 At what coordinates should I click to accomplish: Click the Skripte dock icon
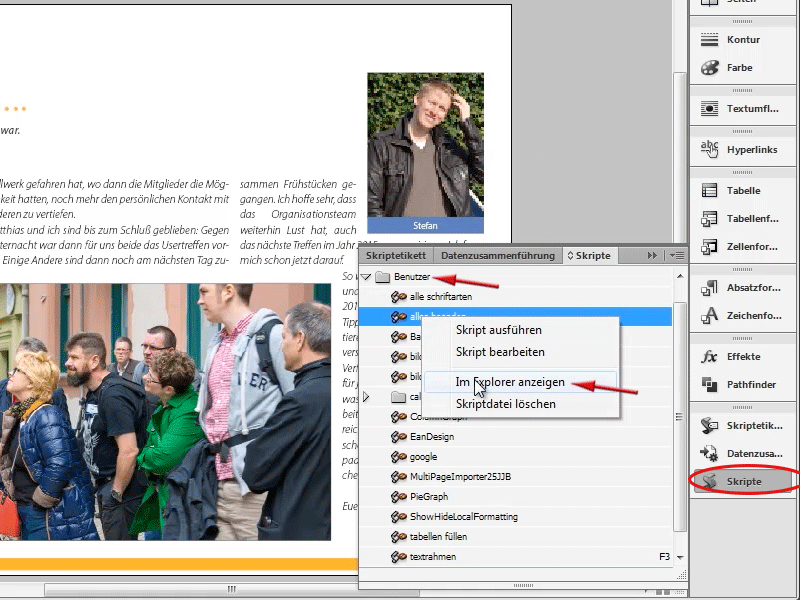709,481
